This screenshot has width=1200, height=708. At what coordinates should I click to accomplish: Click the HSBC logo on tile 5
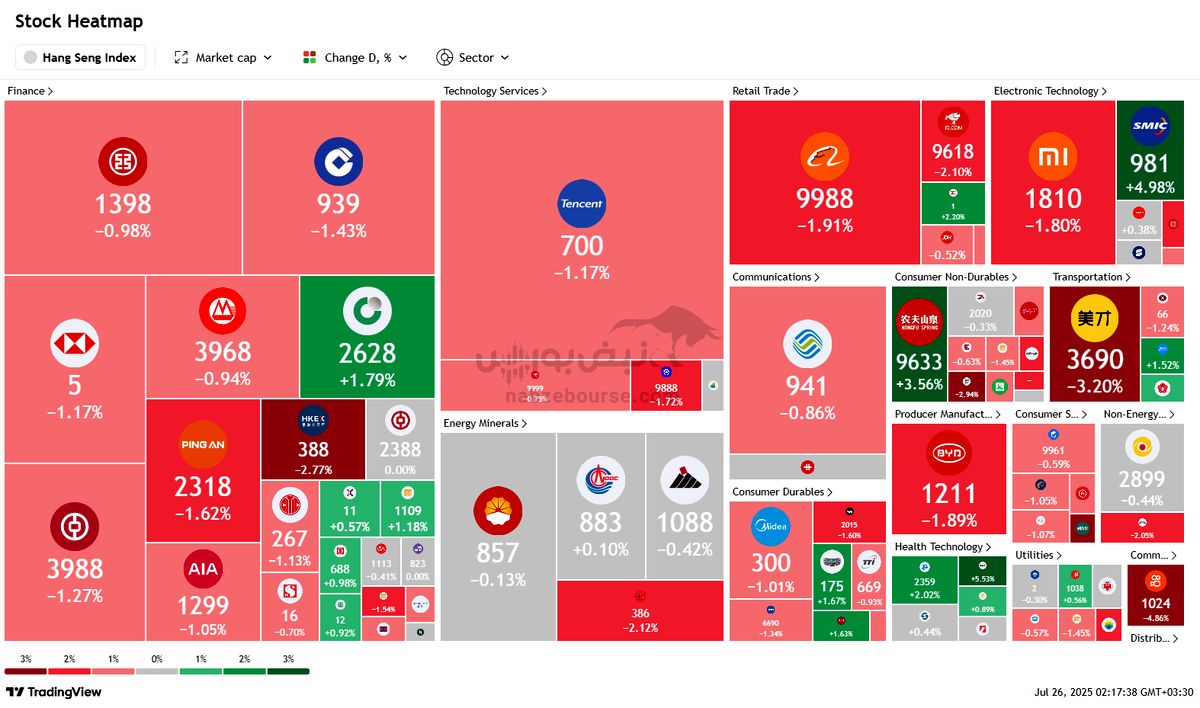tap(75, 344)
